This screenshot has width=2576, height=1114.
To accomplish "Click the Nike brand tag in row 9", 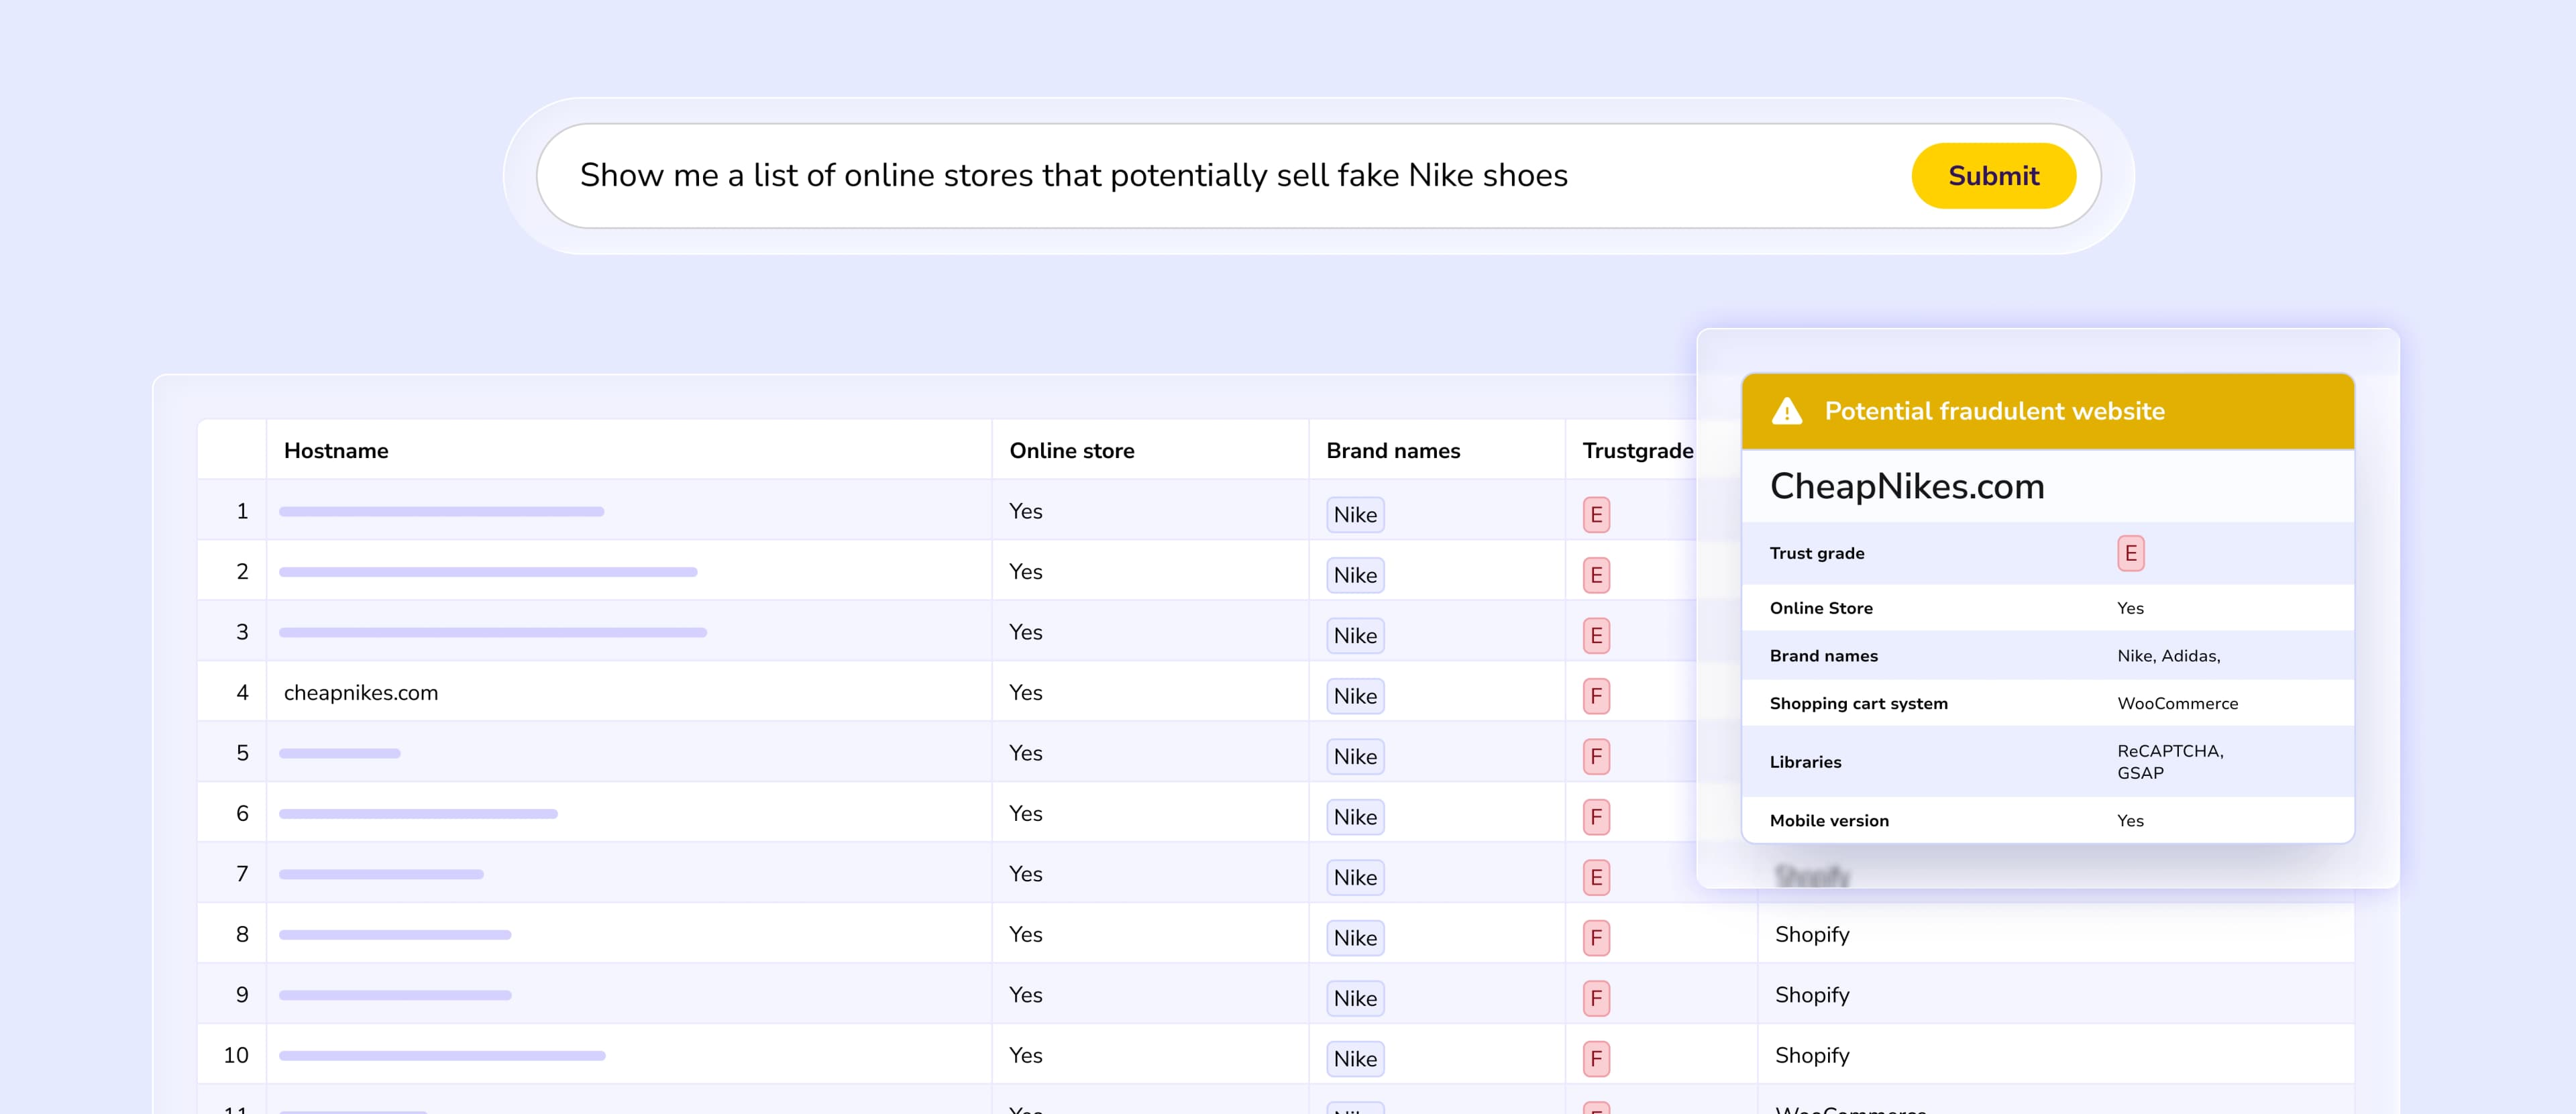I will point(1354,998).
